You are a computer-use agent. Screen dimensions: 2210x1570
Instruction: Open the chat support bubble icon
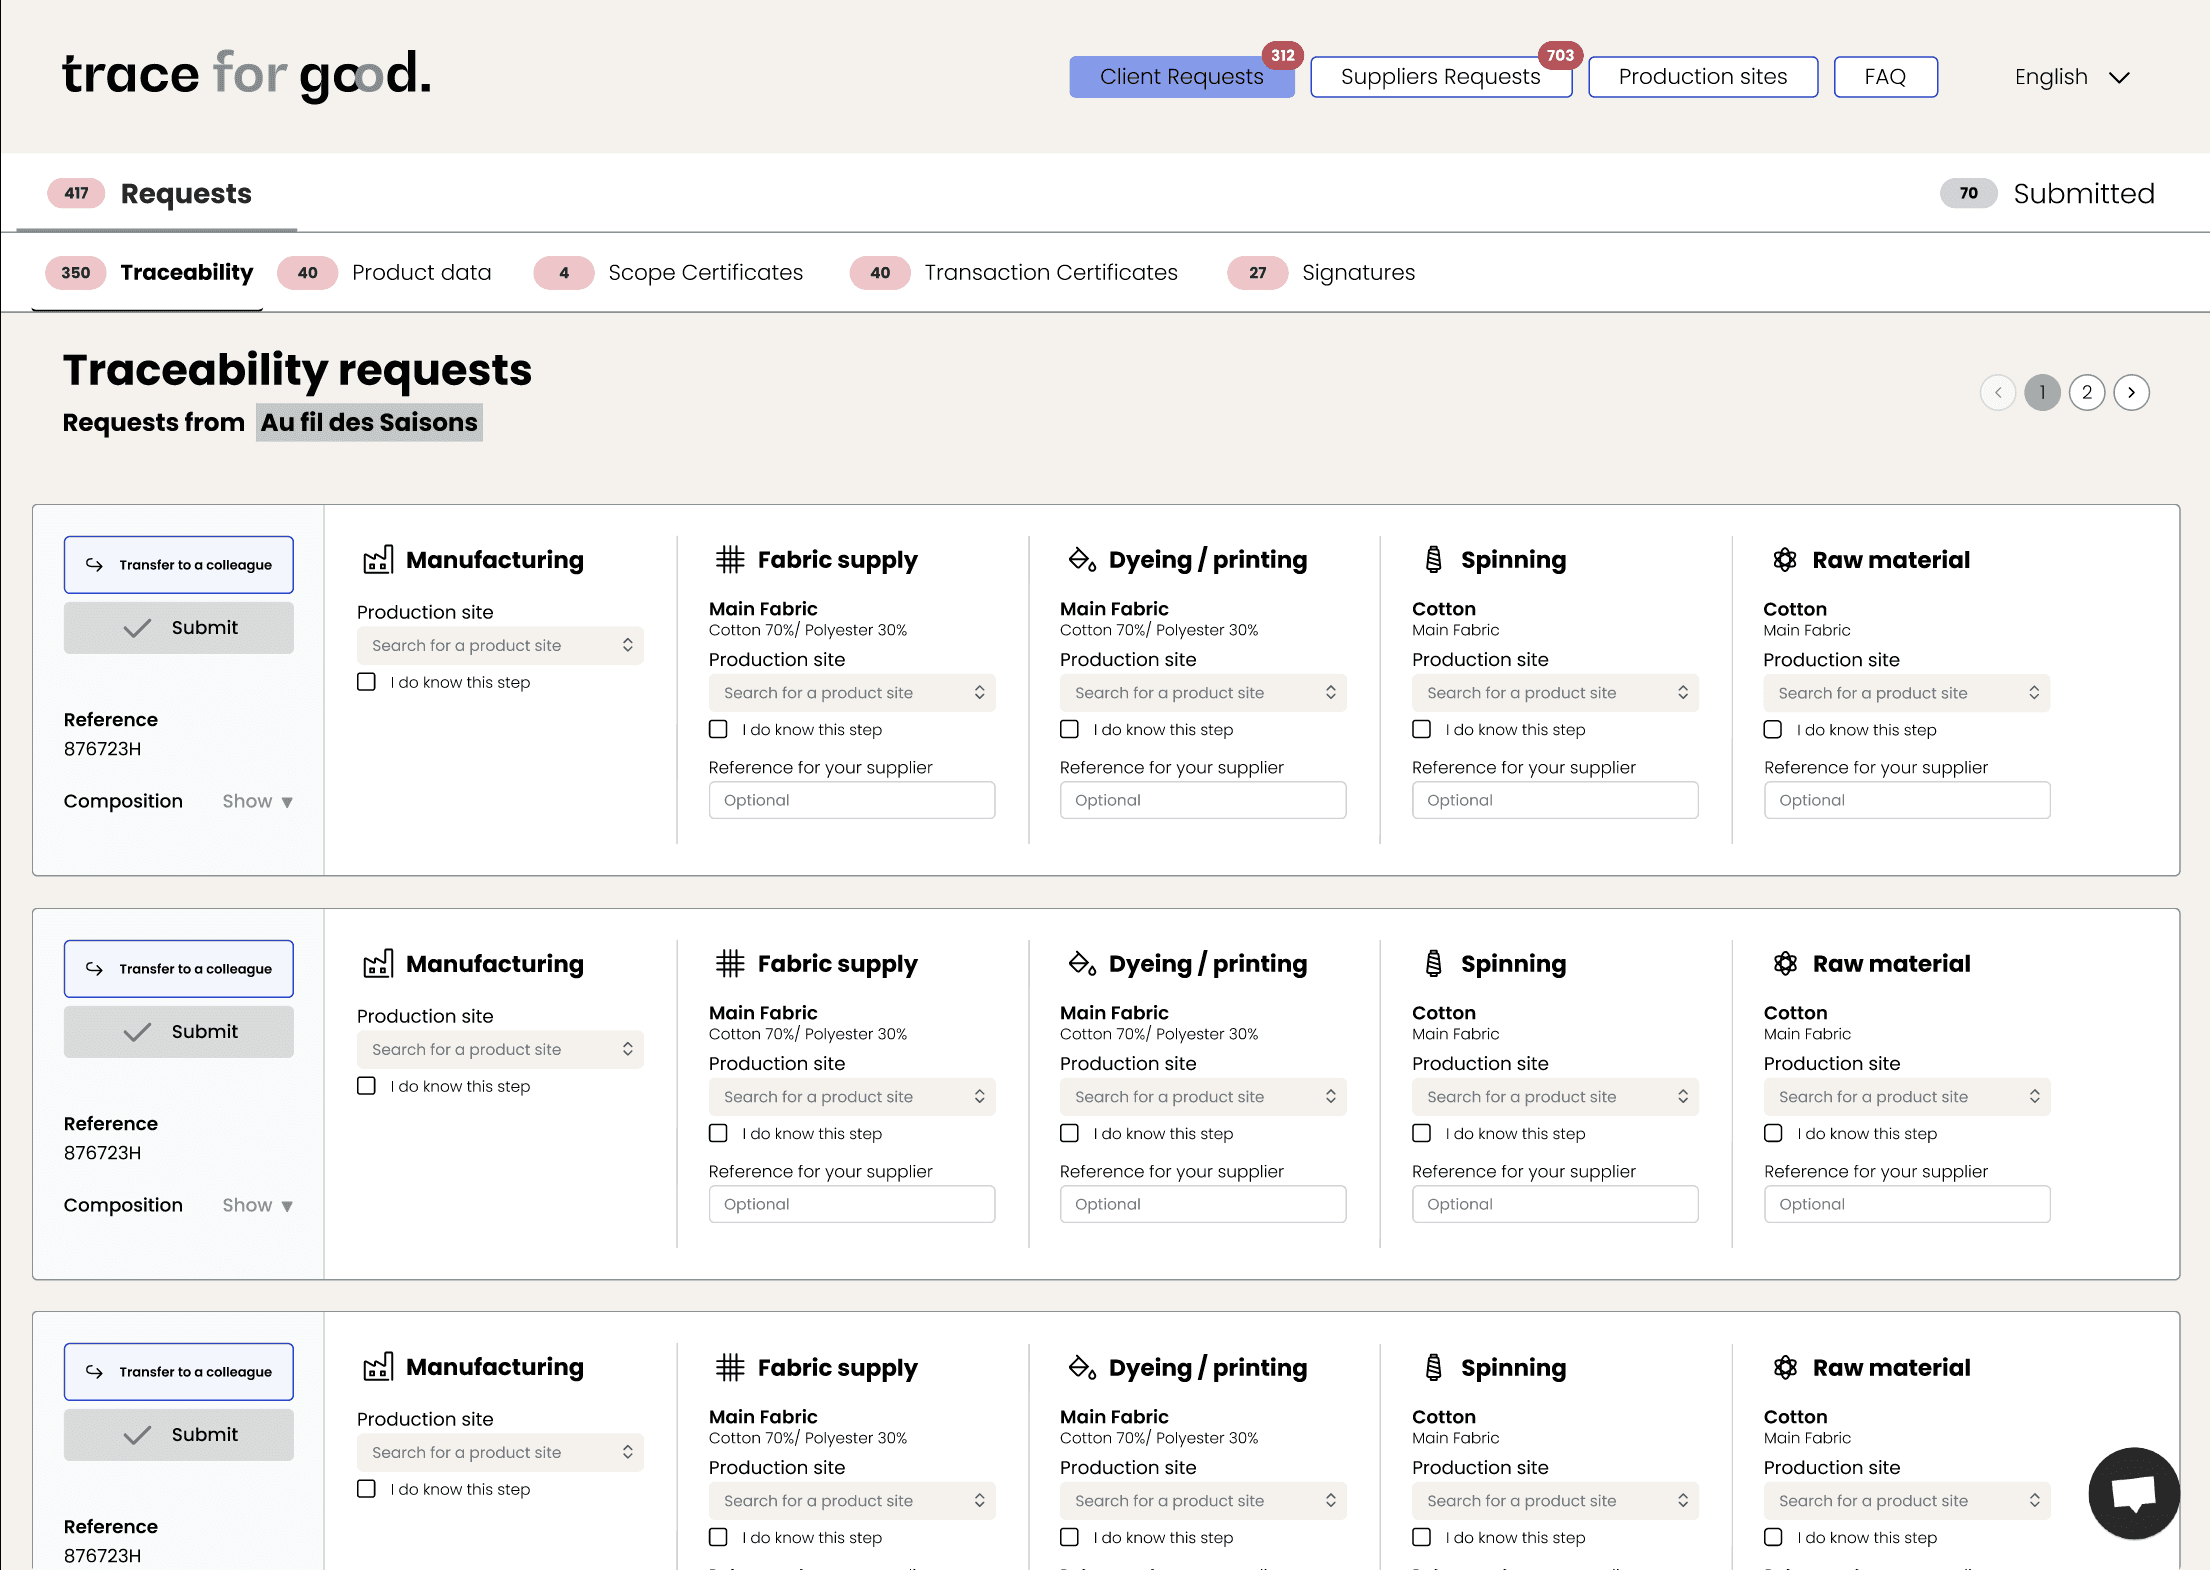(2133, 1493)
